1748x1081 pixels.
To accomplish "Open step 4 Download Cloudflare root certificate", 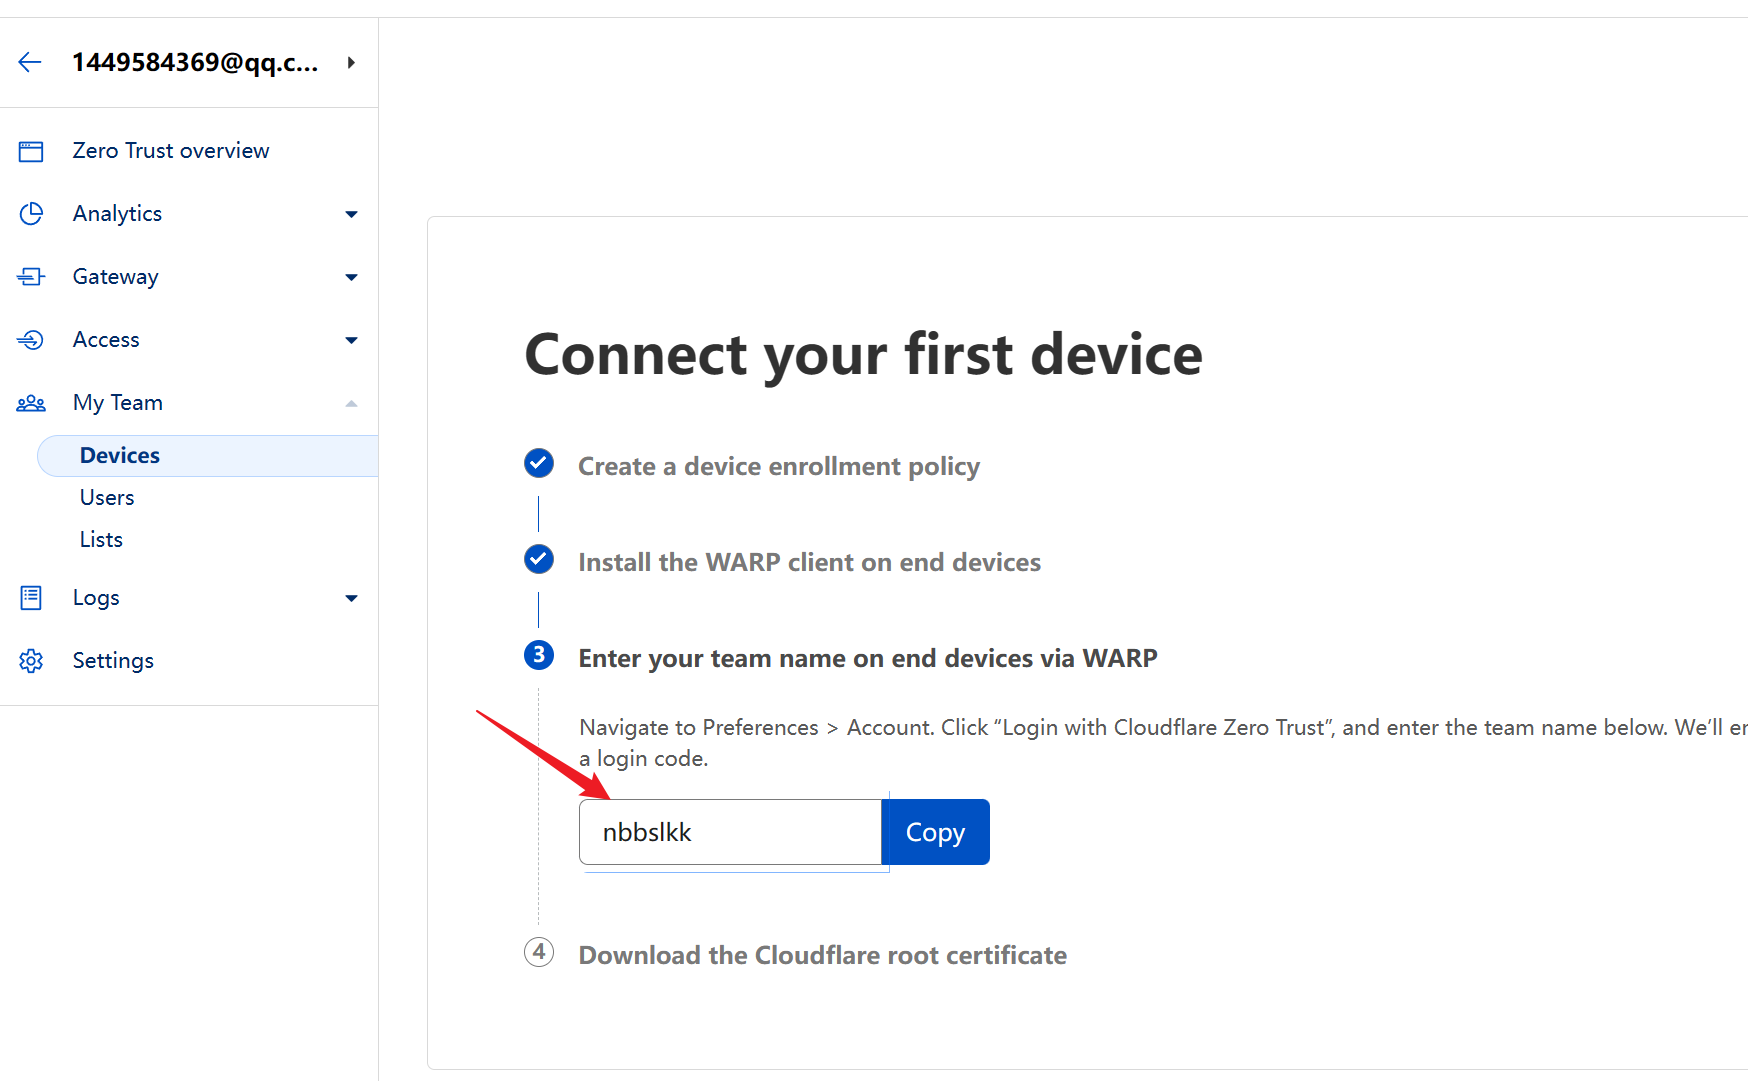I will coord(822,955).
